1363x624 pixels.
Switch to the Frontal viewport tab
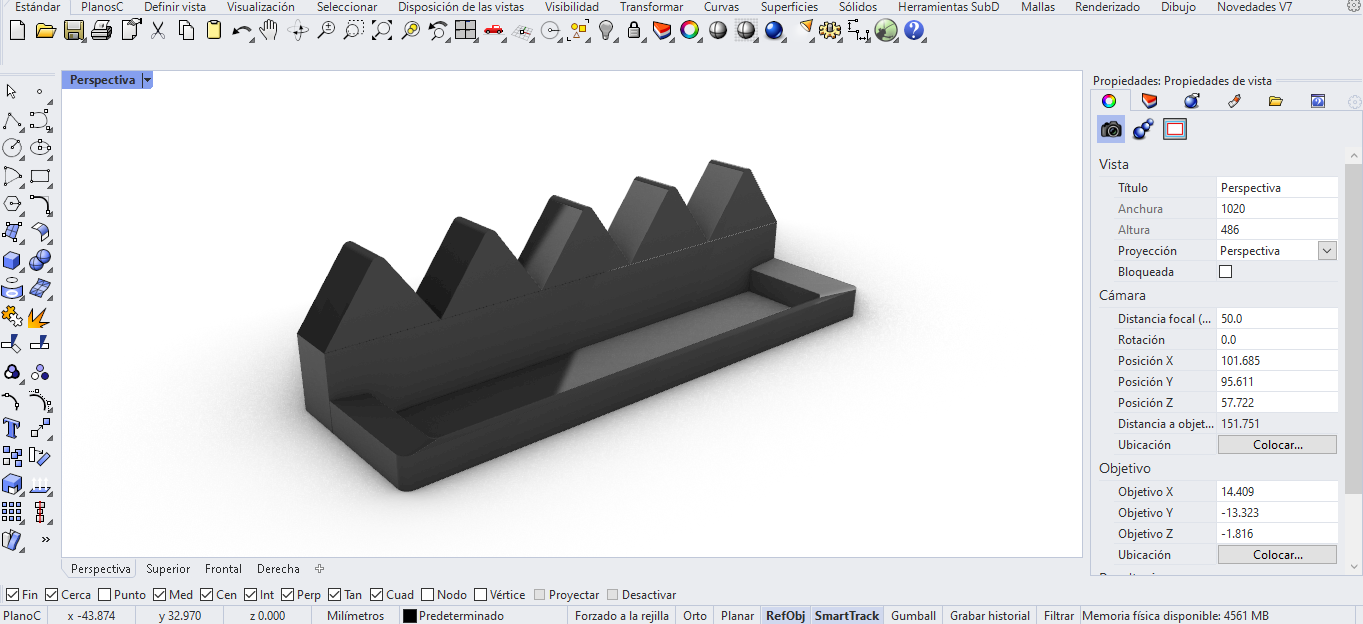[223, 569]
